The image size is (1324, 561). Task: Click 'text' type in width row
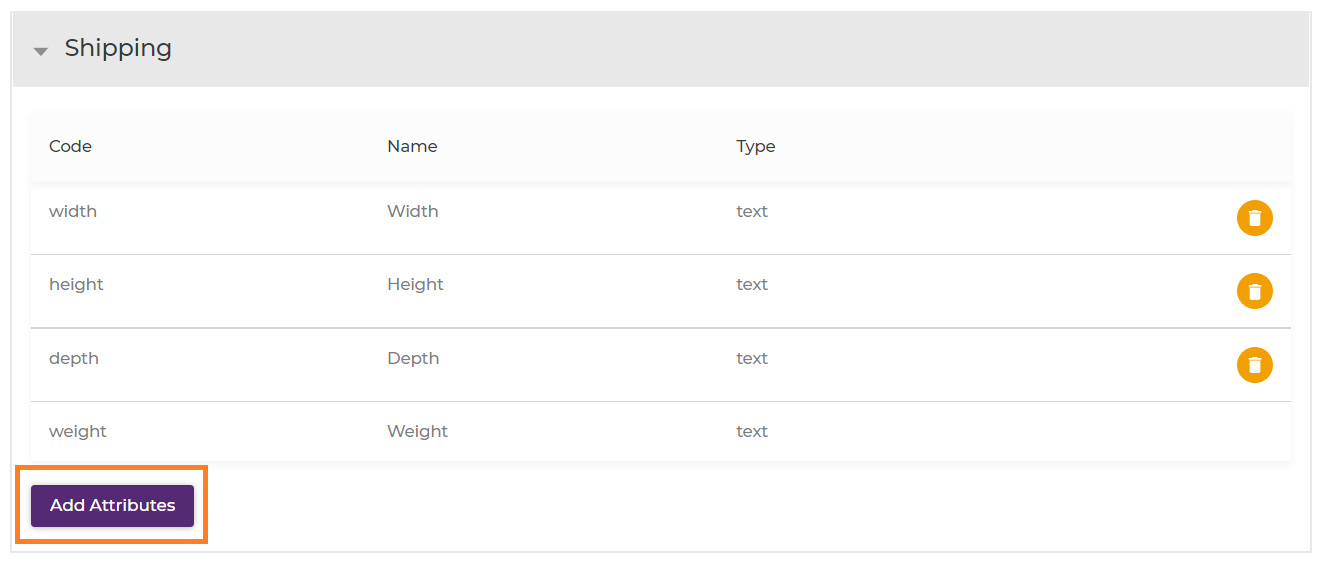click(752, 211)
